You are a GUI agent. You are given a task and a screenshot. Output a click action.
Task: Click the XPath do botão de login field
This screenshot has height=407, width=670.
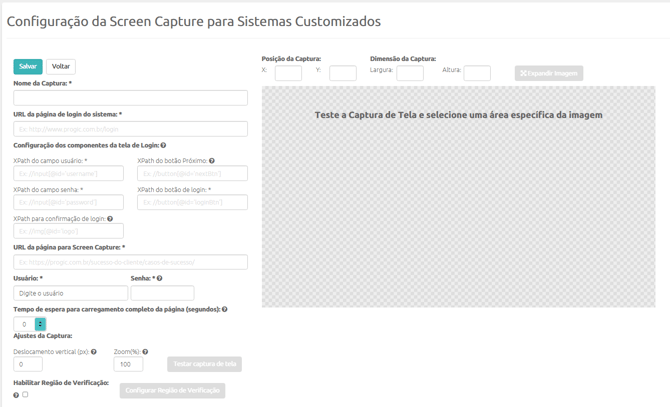point(192,202)
